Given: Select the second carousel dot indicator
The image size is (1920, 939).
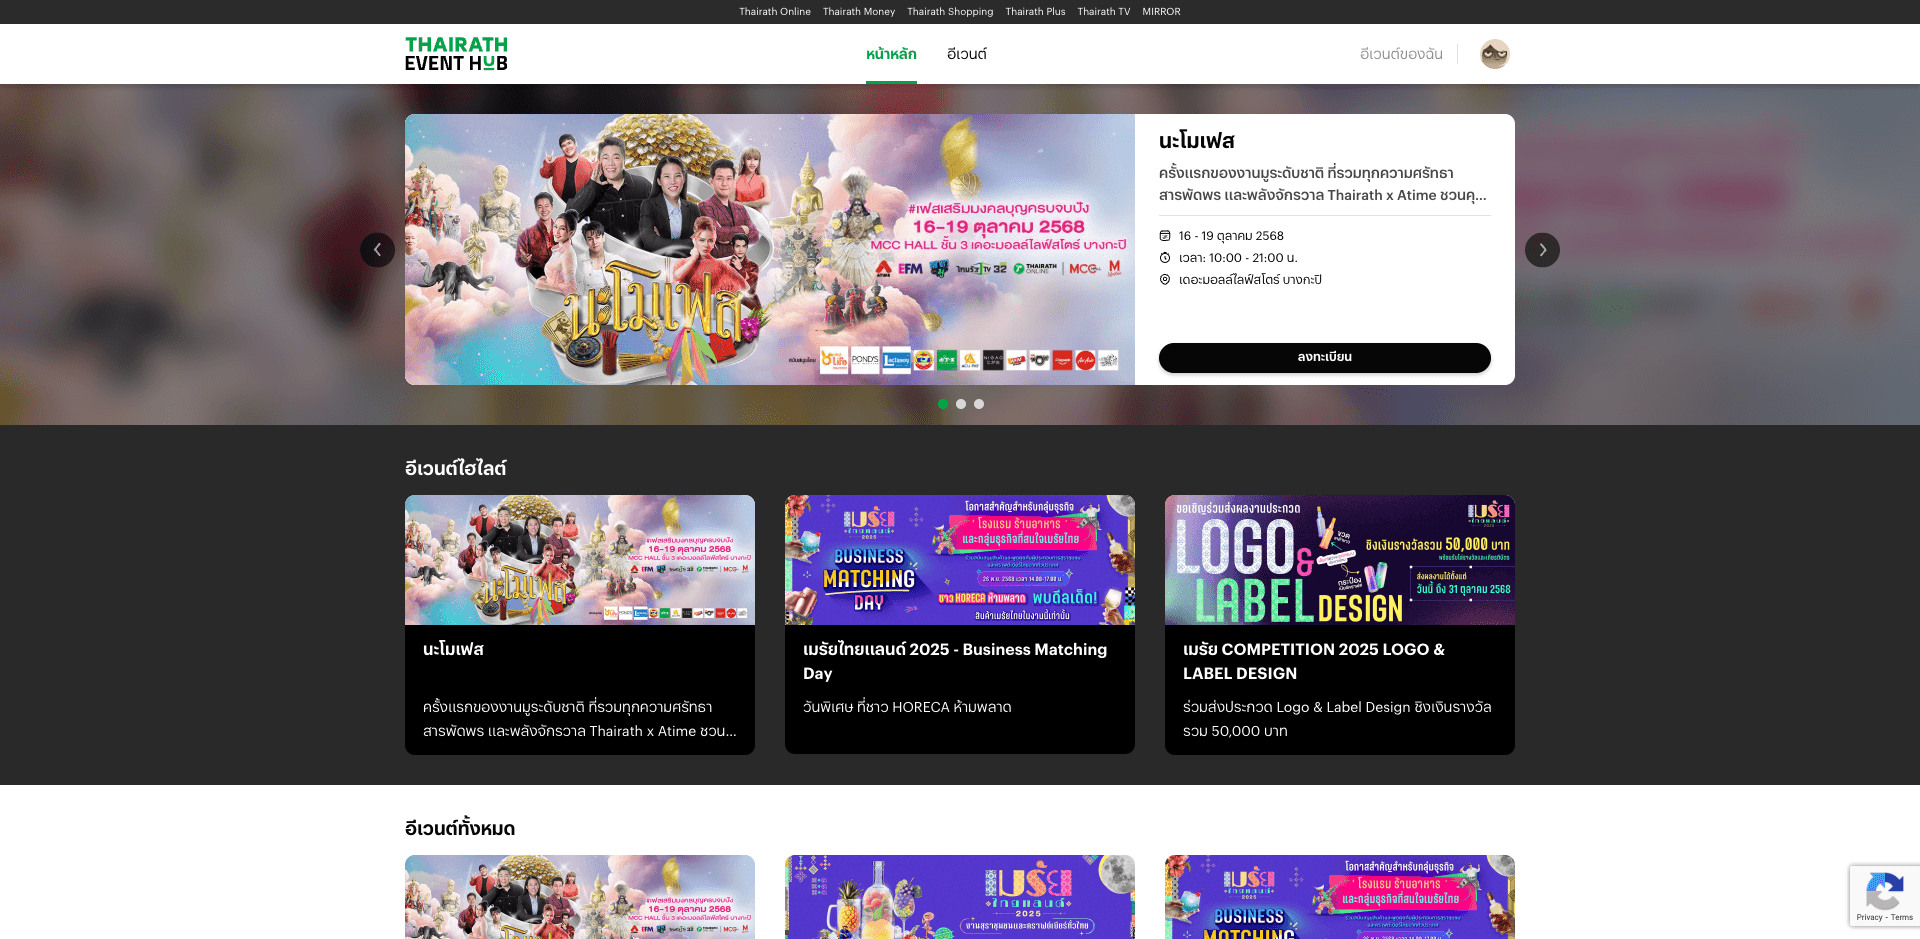Looking at the screenshot, I should click(x=961, y=404).
